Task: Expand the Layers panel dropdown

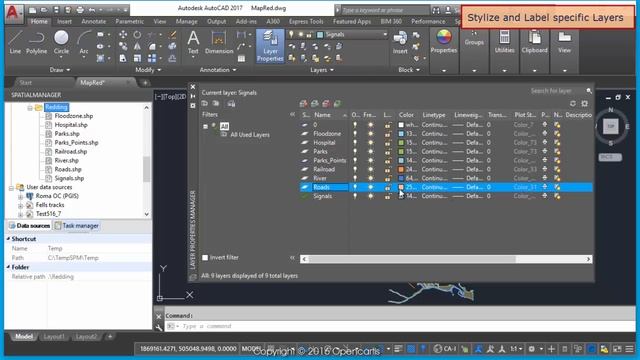Action: 322,70
